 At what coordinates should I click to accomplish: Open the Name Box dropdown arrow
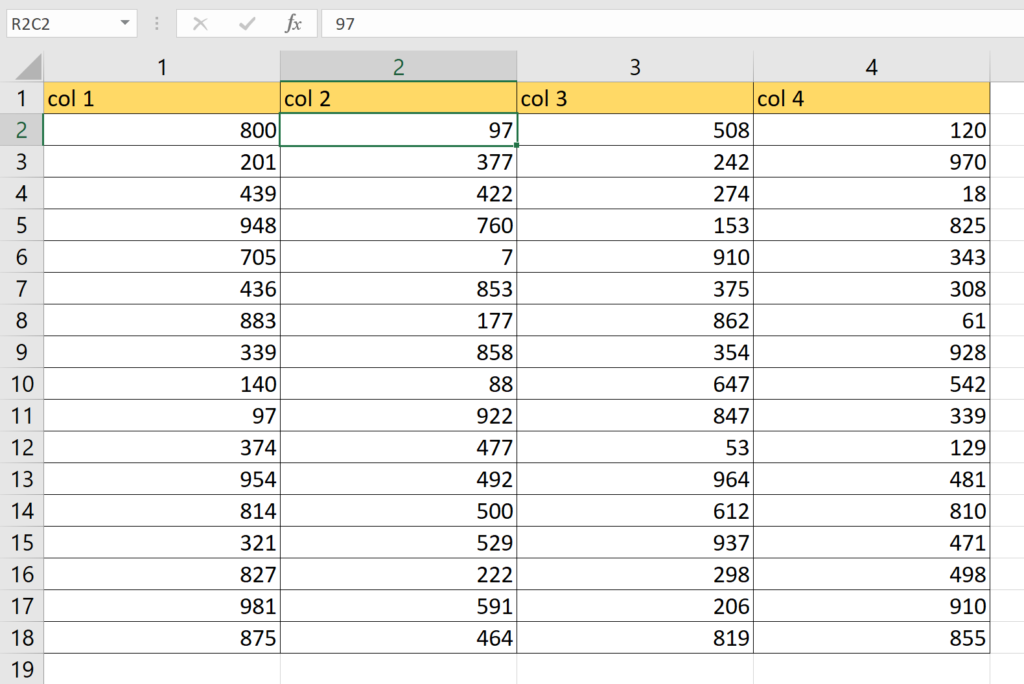(126, 22)
